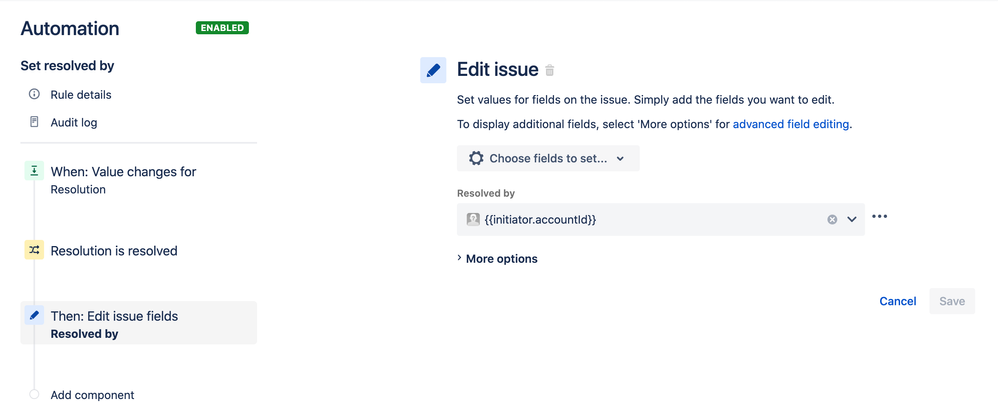The height and width of the screenshot is (417, 998).
Task: Open Audit log in sidebar
Action: pyautogui.click(x=74, y=122)
